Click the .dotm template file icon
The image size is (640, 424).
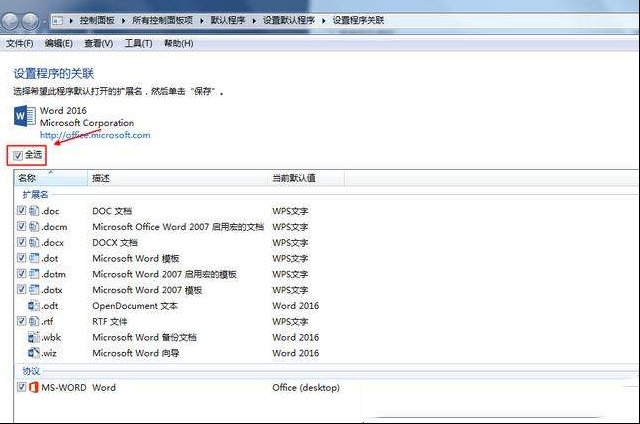(x=34, y=274)
